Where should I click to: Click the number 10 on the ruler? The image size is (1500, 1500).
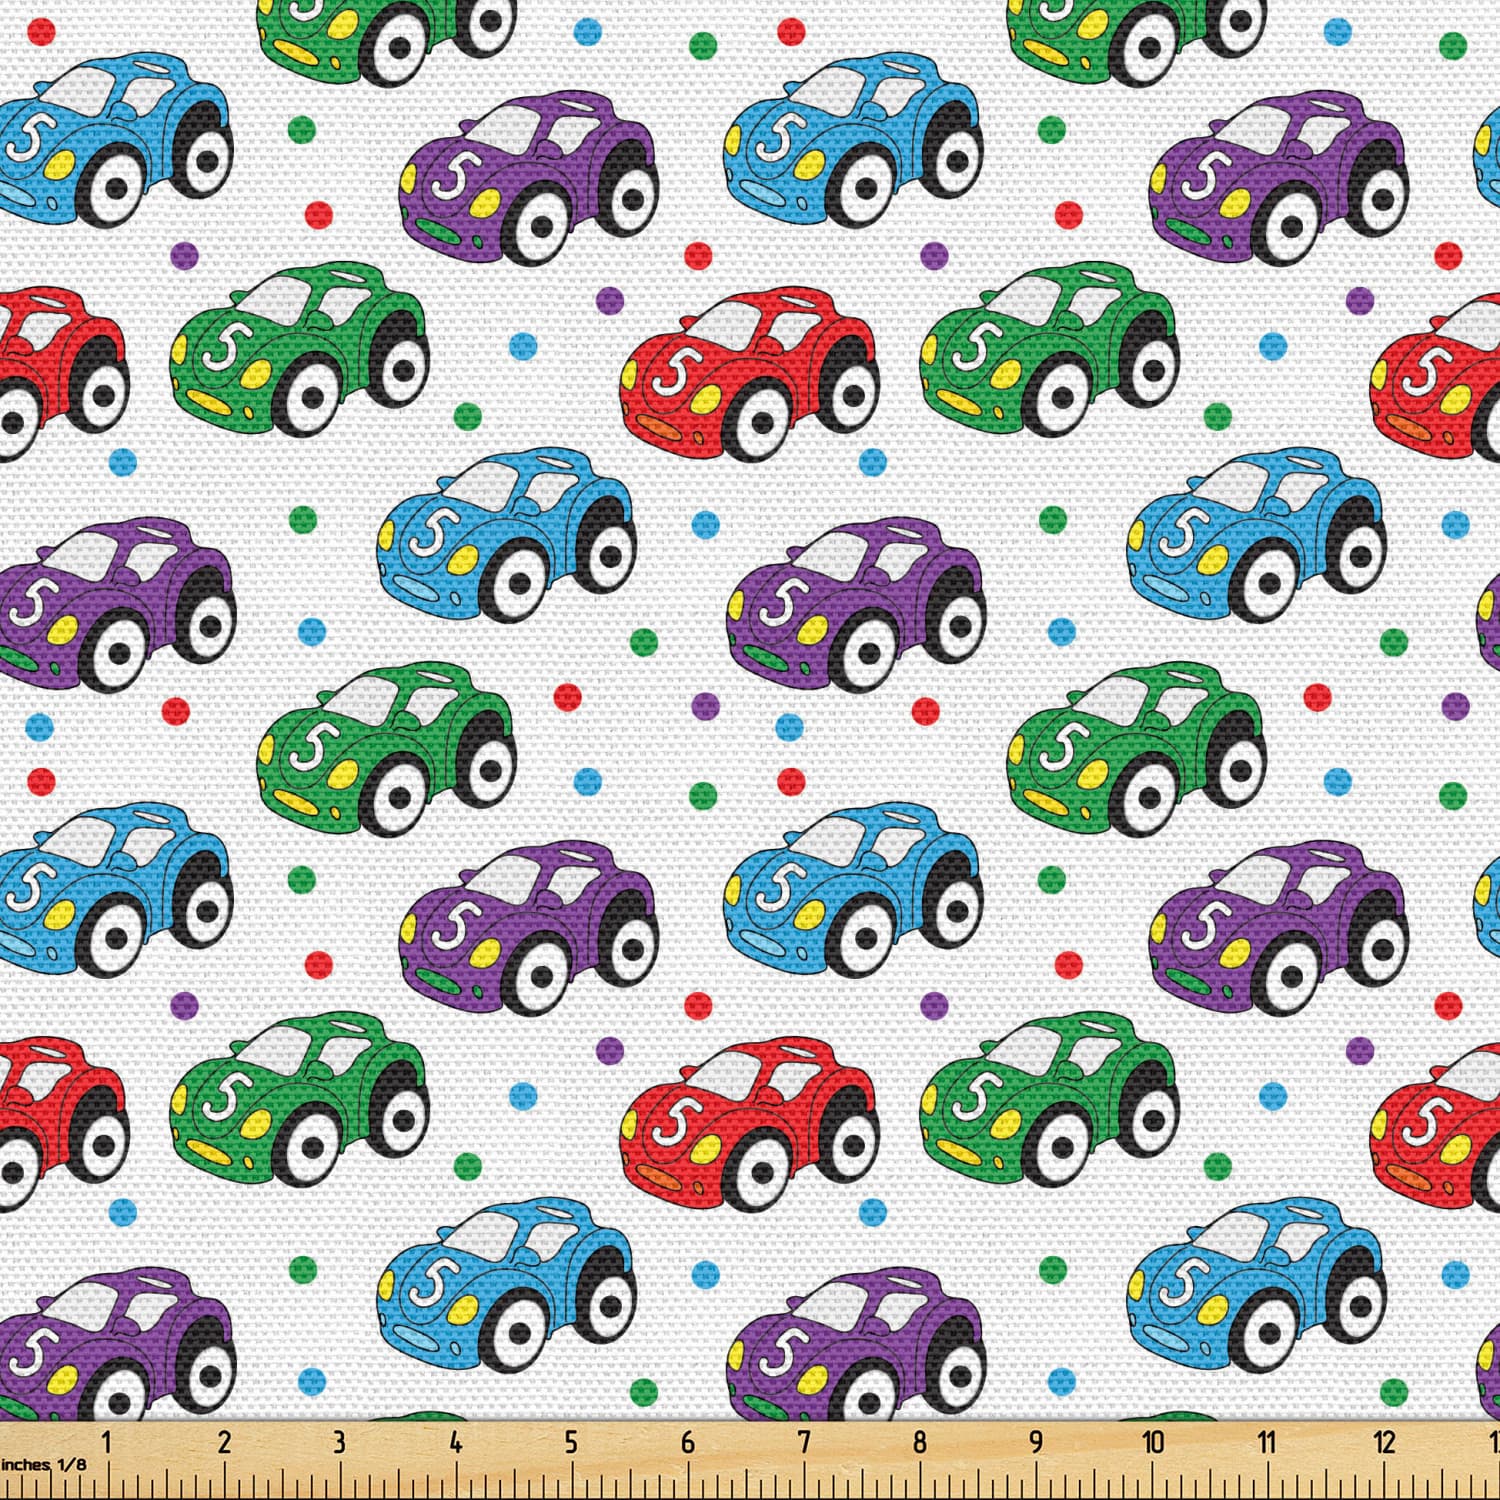(x=1153, y=1442)
